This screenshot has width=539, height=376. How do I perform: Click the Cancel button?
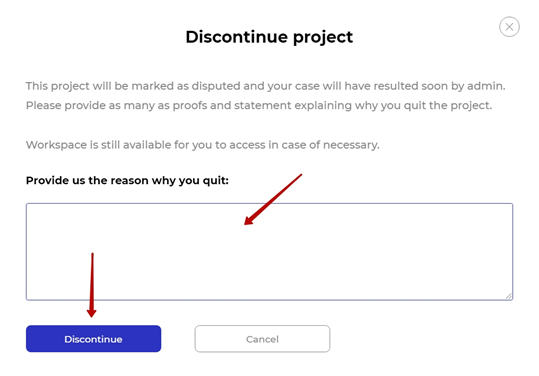coord(262,339)
